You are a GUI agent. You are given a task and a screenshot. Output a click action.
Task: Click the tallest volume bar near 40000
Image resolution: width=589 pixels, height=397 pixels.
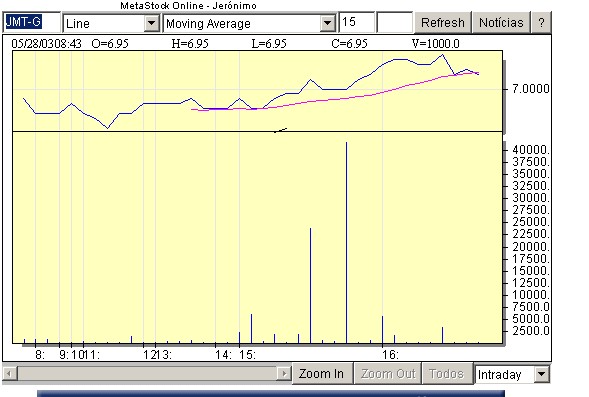[346, 242]
